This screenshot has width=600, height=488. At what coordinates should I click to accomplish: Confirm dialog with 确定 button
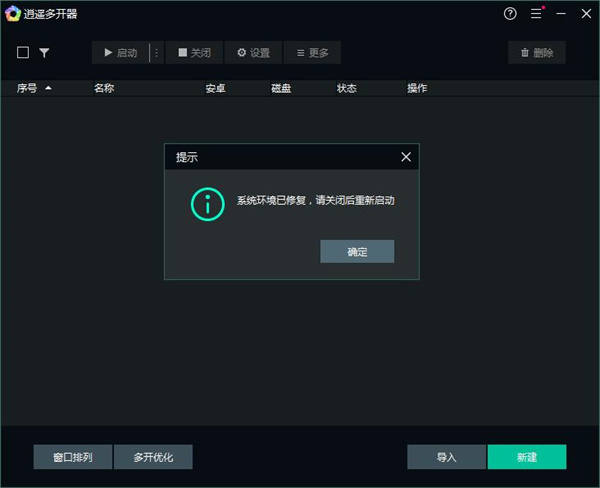click(x=357, y=251)
